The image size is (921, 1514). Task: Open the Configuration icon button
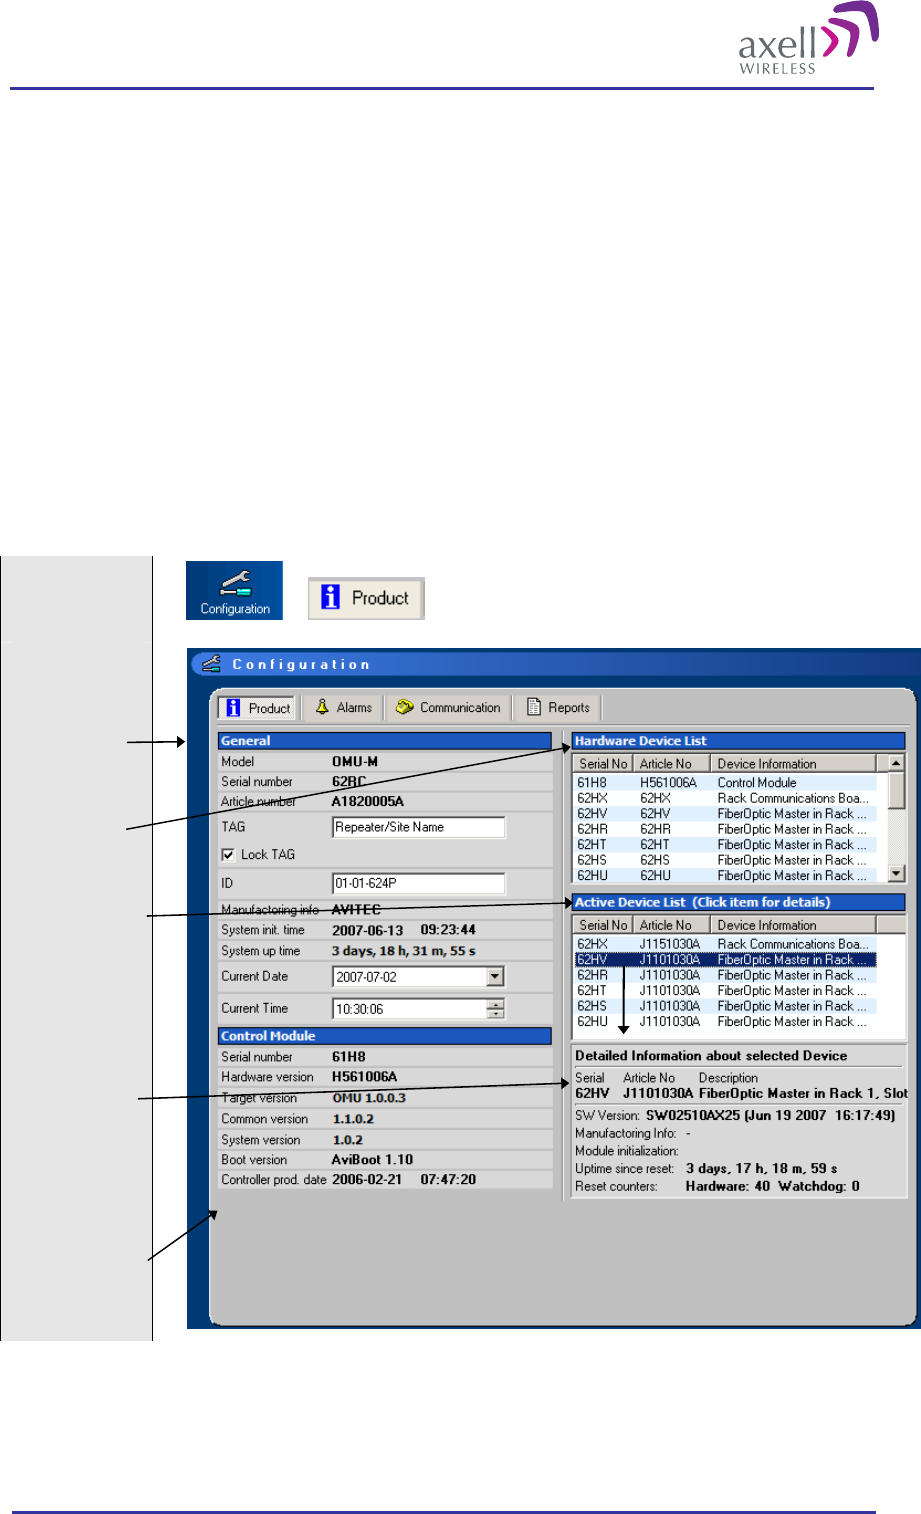click(234, 590)
